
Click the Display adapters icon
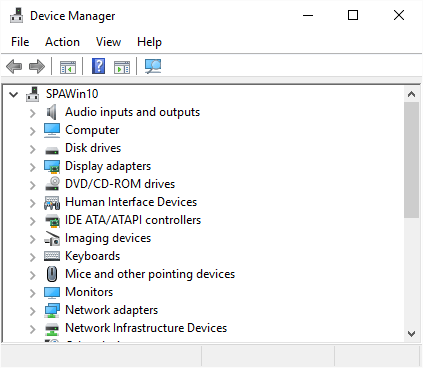coord(52,166)
